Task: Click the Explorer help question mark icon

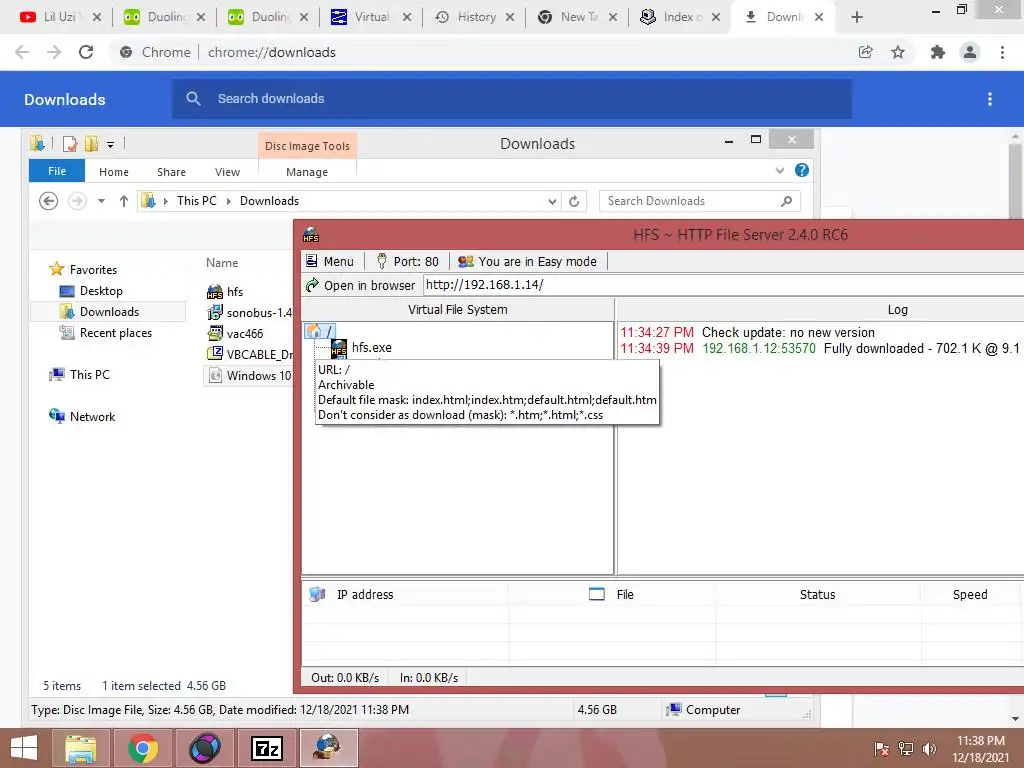Action: click(x=802, y=170)
